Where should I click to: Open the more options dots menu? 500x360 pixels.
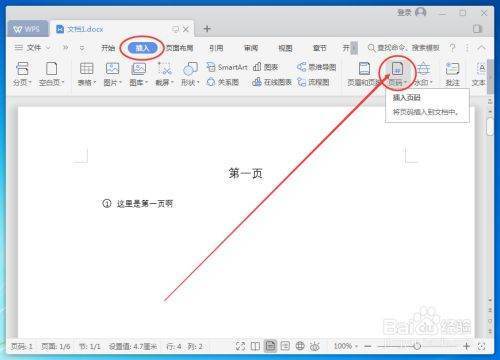pyautogui.click(x=467, y=48)
